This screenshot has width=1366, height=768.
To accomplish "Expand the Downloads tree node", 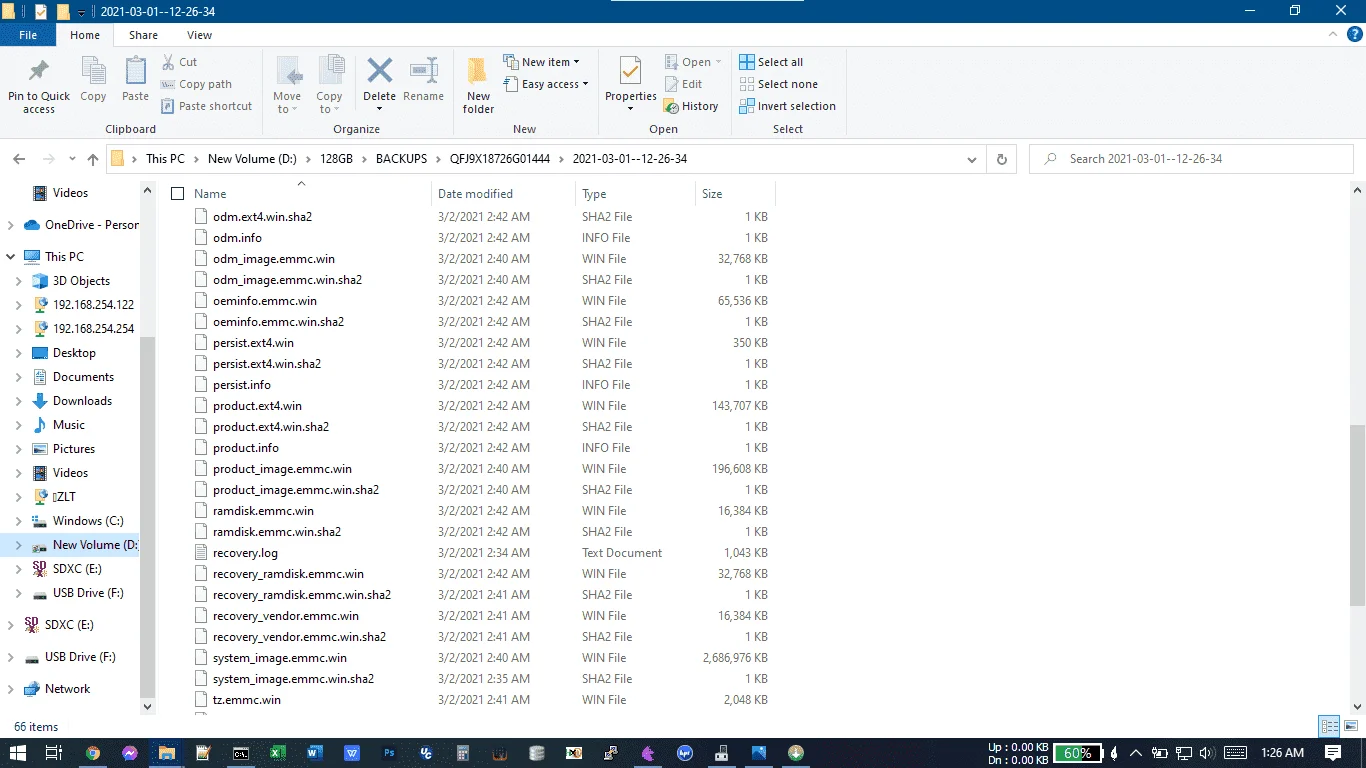I will click(x=19, y=401).
